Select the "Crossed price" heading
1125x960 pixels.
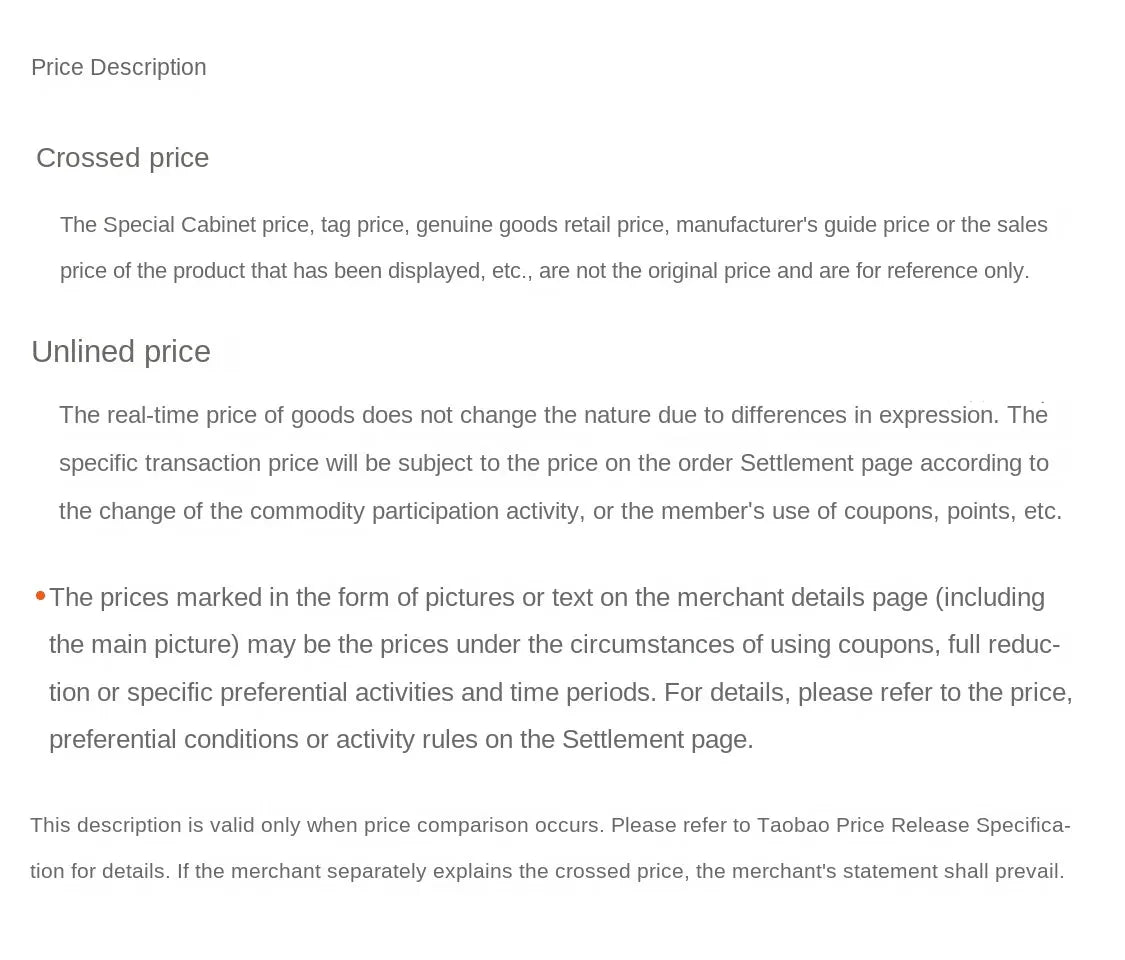(122, 158)
